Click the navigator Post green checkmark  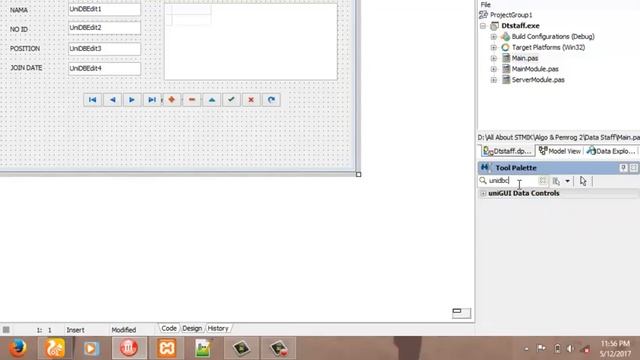pyautogui.click(x=231, y=100)
